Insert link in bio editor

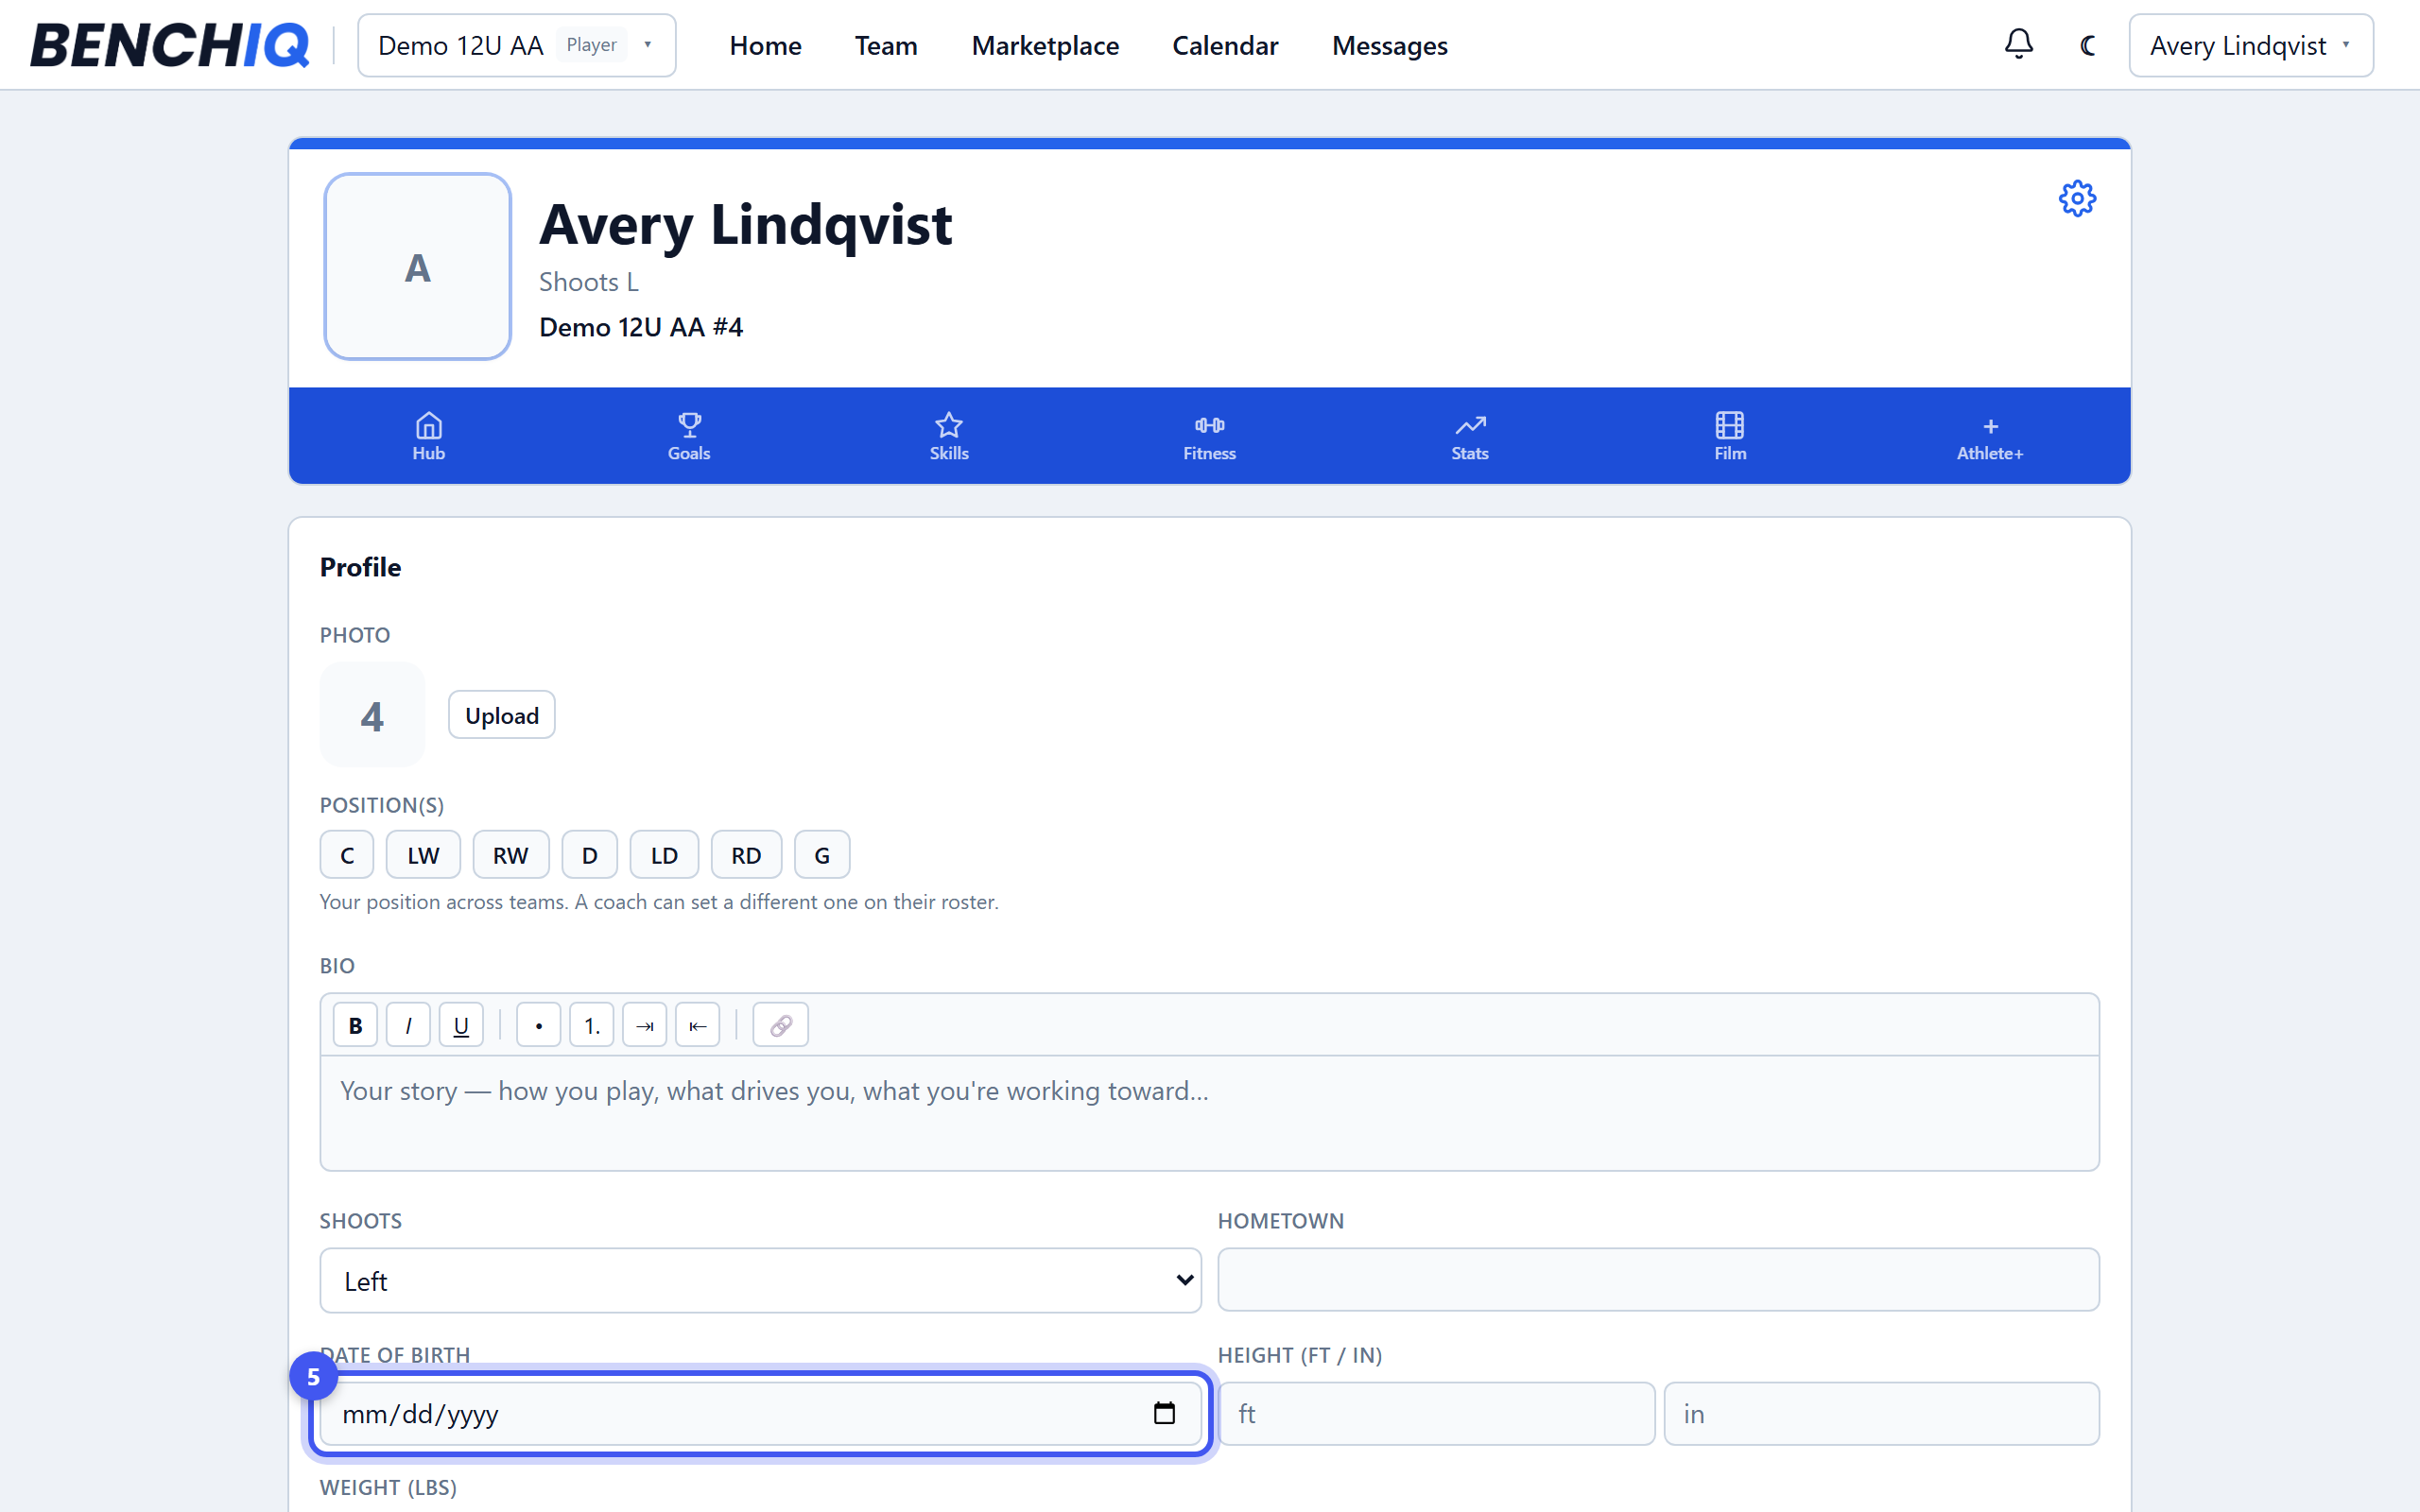point(781,1025)
